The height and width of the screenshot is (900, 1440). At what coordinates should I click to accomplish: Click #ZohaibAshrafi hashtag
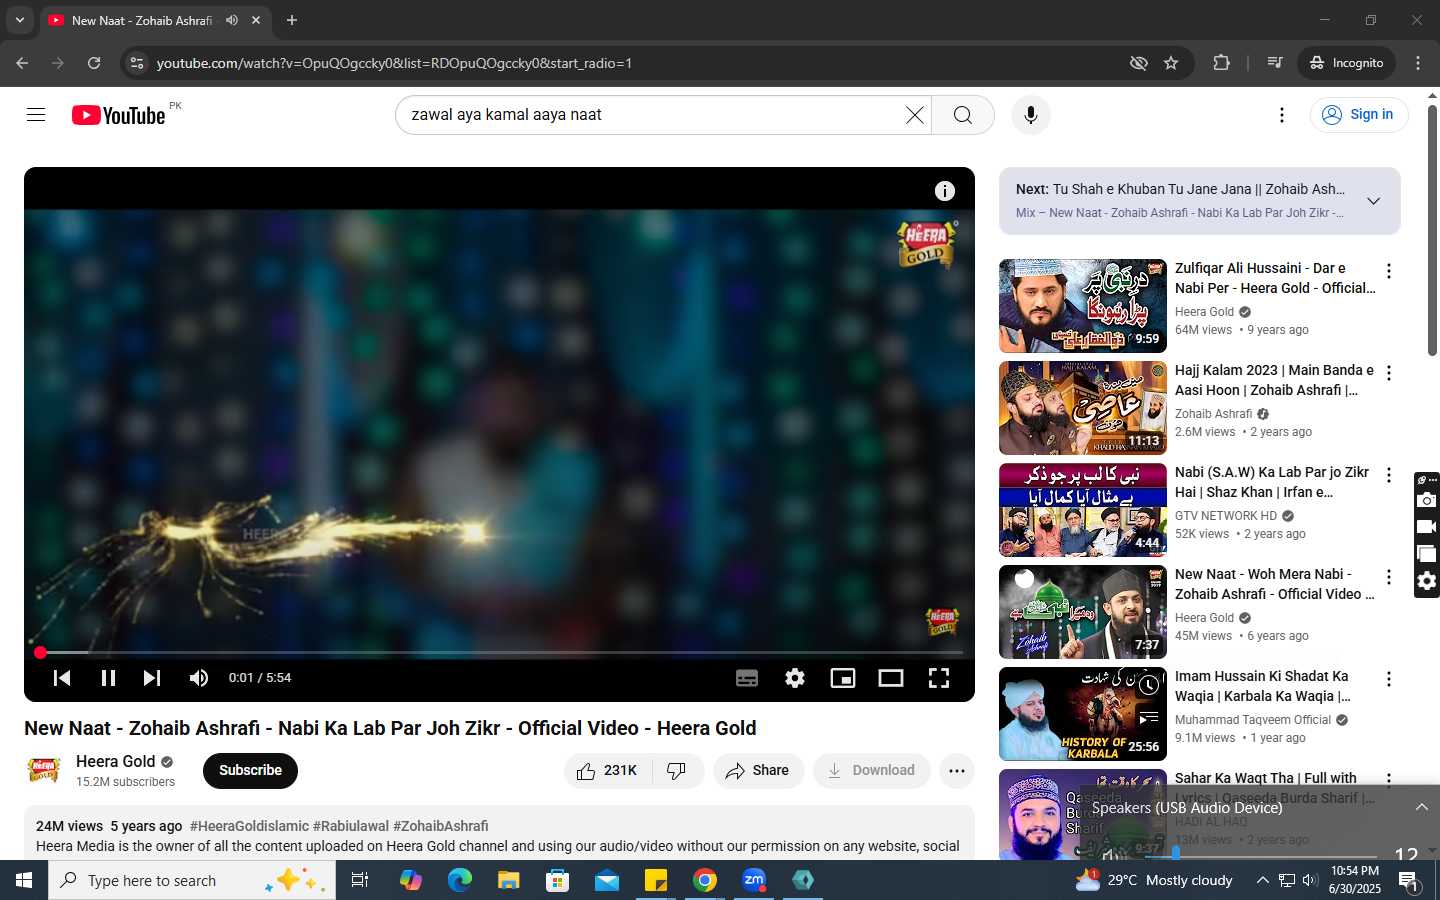441,826
